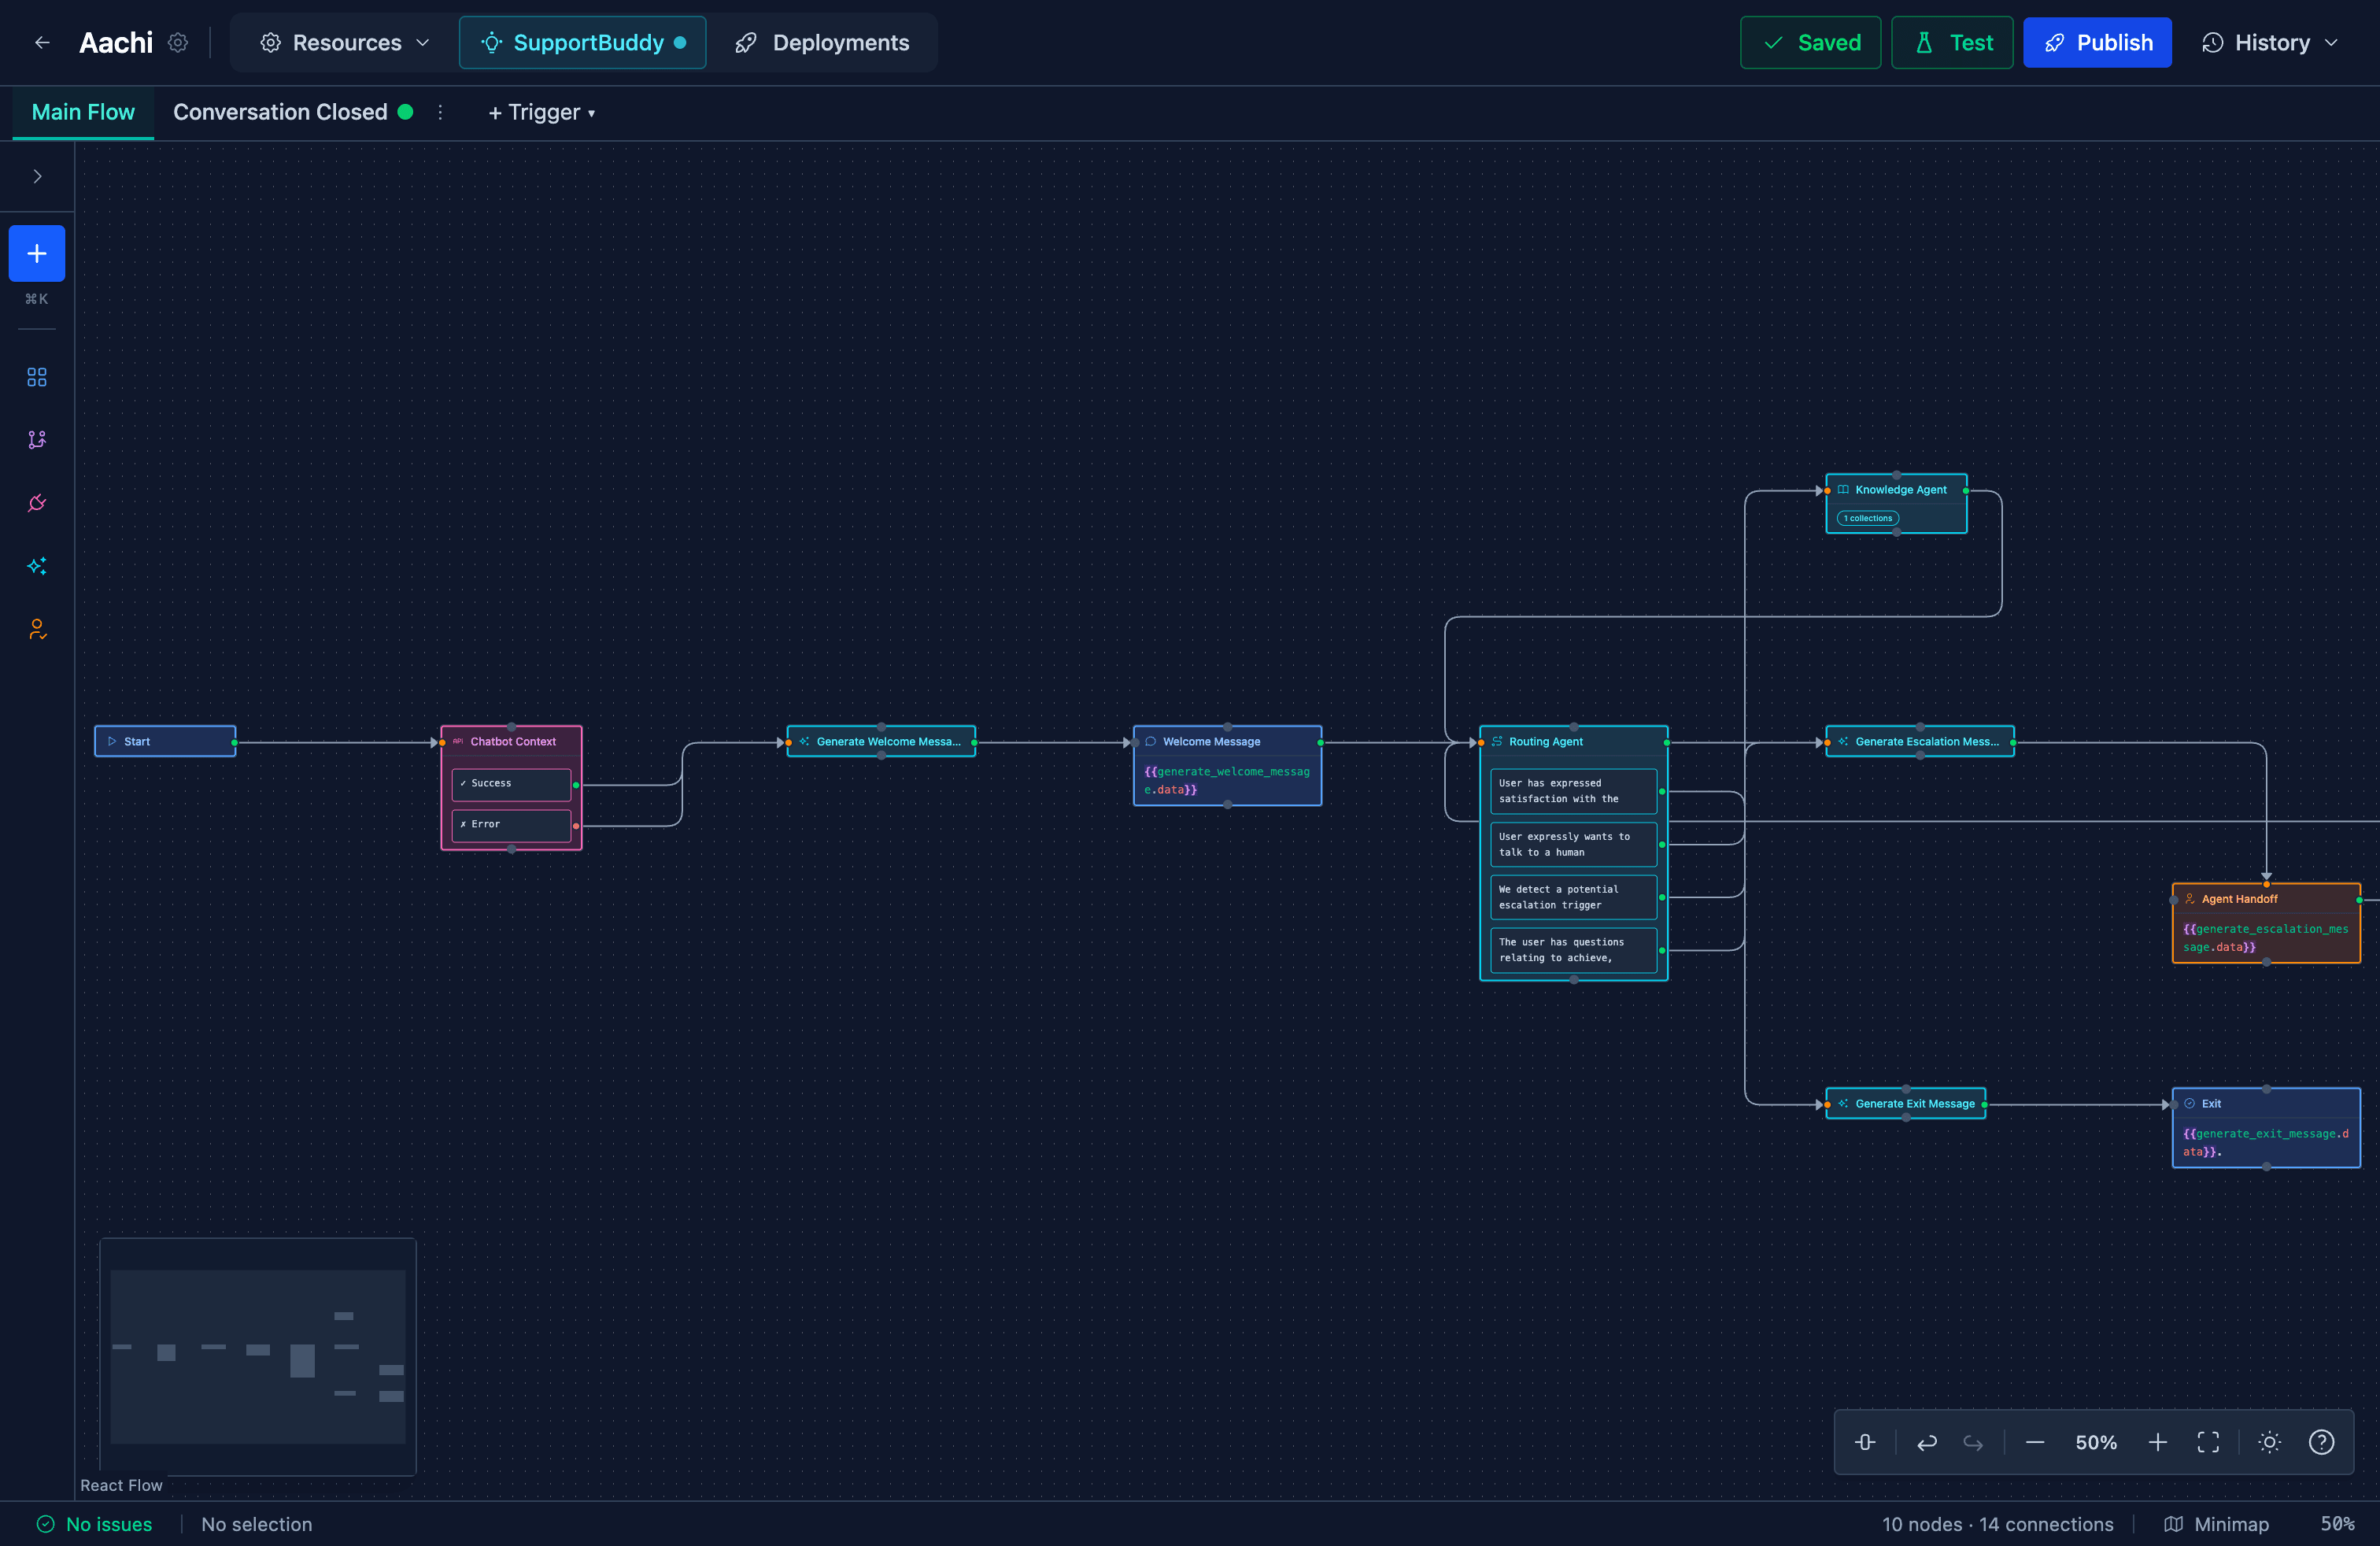Image resolution: width=2380 pixels, height=1546 pixels.
Task: Click '10 nodes · 14 connections' text
Action: [x=1997, y=1524]
